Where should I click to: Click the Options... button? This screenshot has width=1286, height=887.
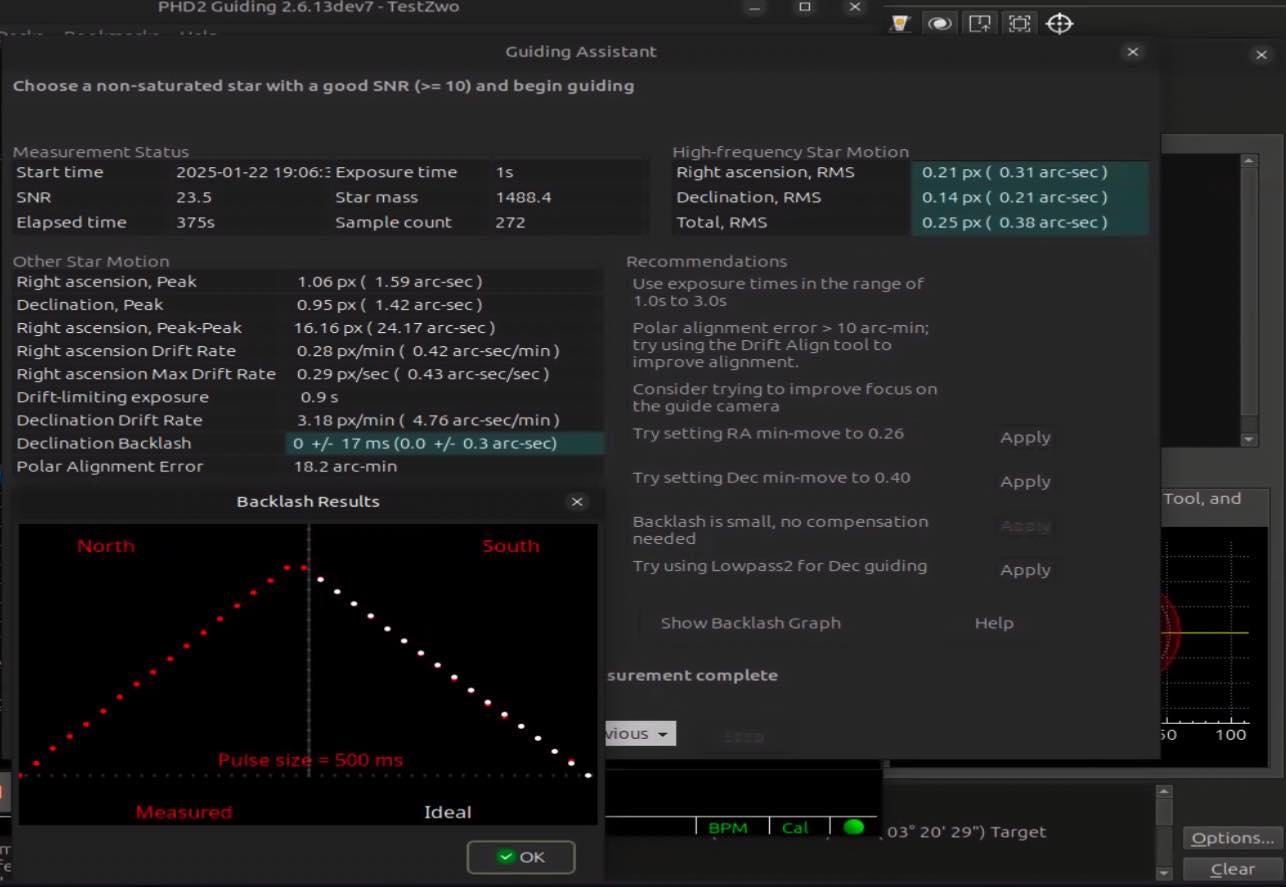tap(1232, 838)
